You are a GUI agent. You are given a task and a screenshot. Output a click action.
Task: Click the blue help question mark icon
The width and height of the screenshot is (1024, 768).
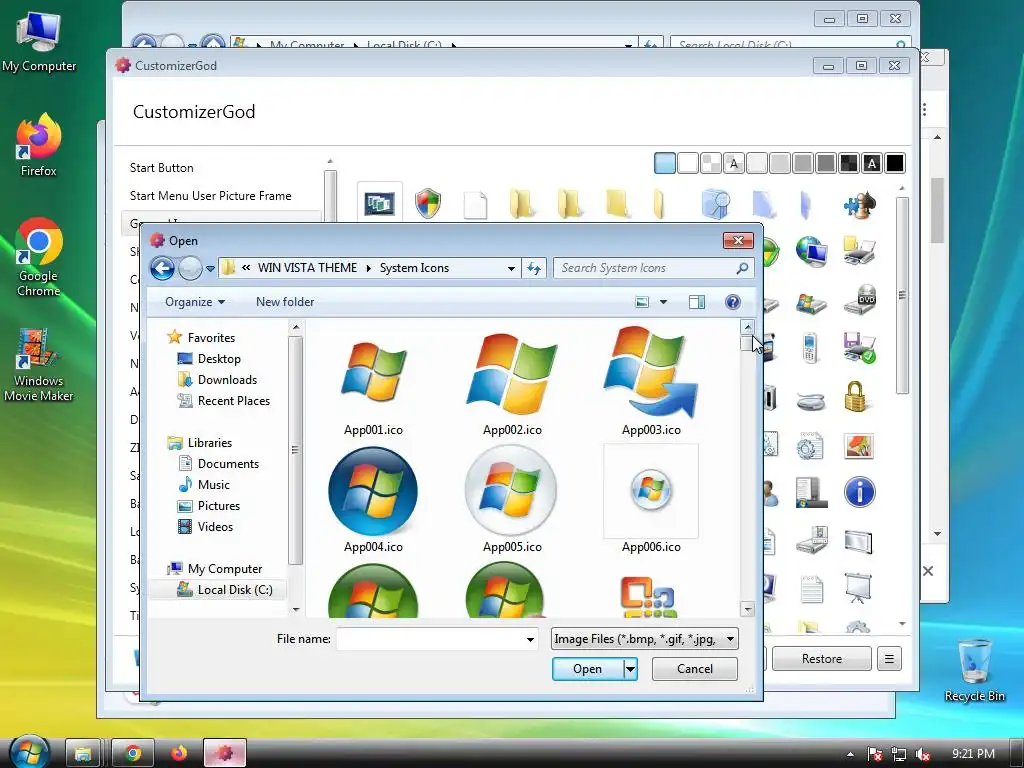click(733, 302)
